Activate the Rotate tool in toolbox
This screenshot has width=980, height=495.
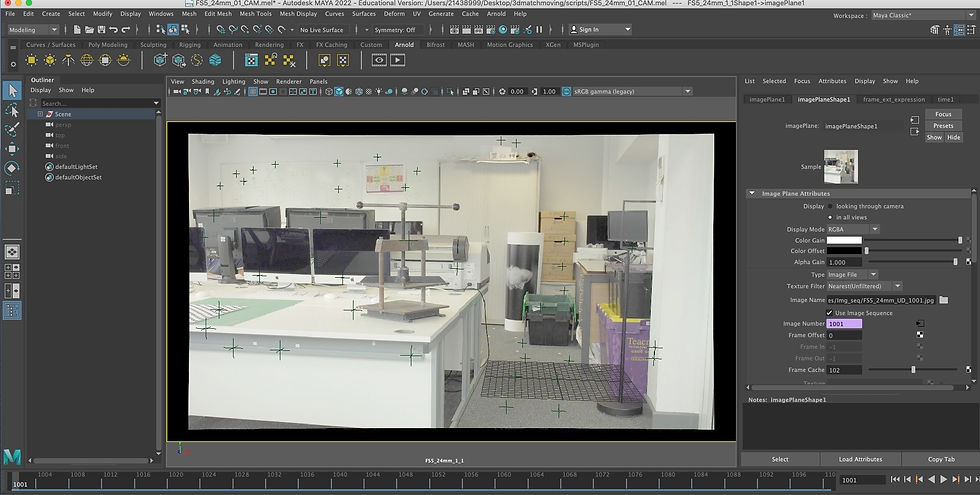point(12,168)
